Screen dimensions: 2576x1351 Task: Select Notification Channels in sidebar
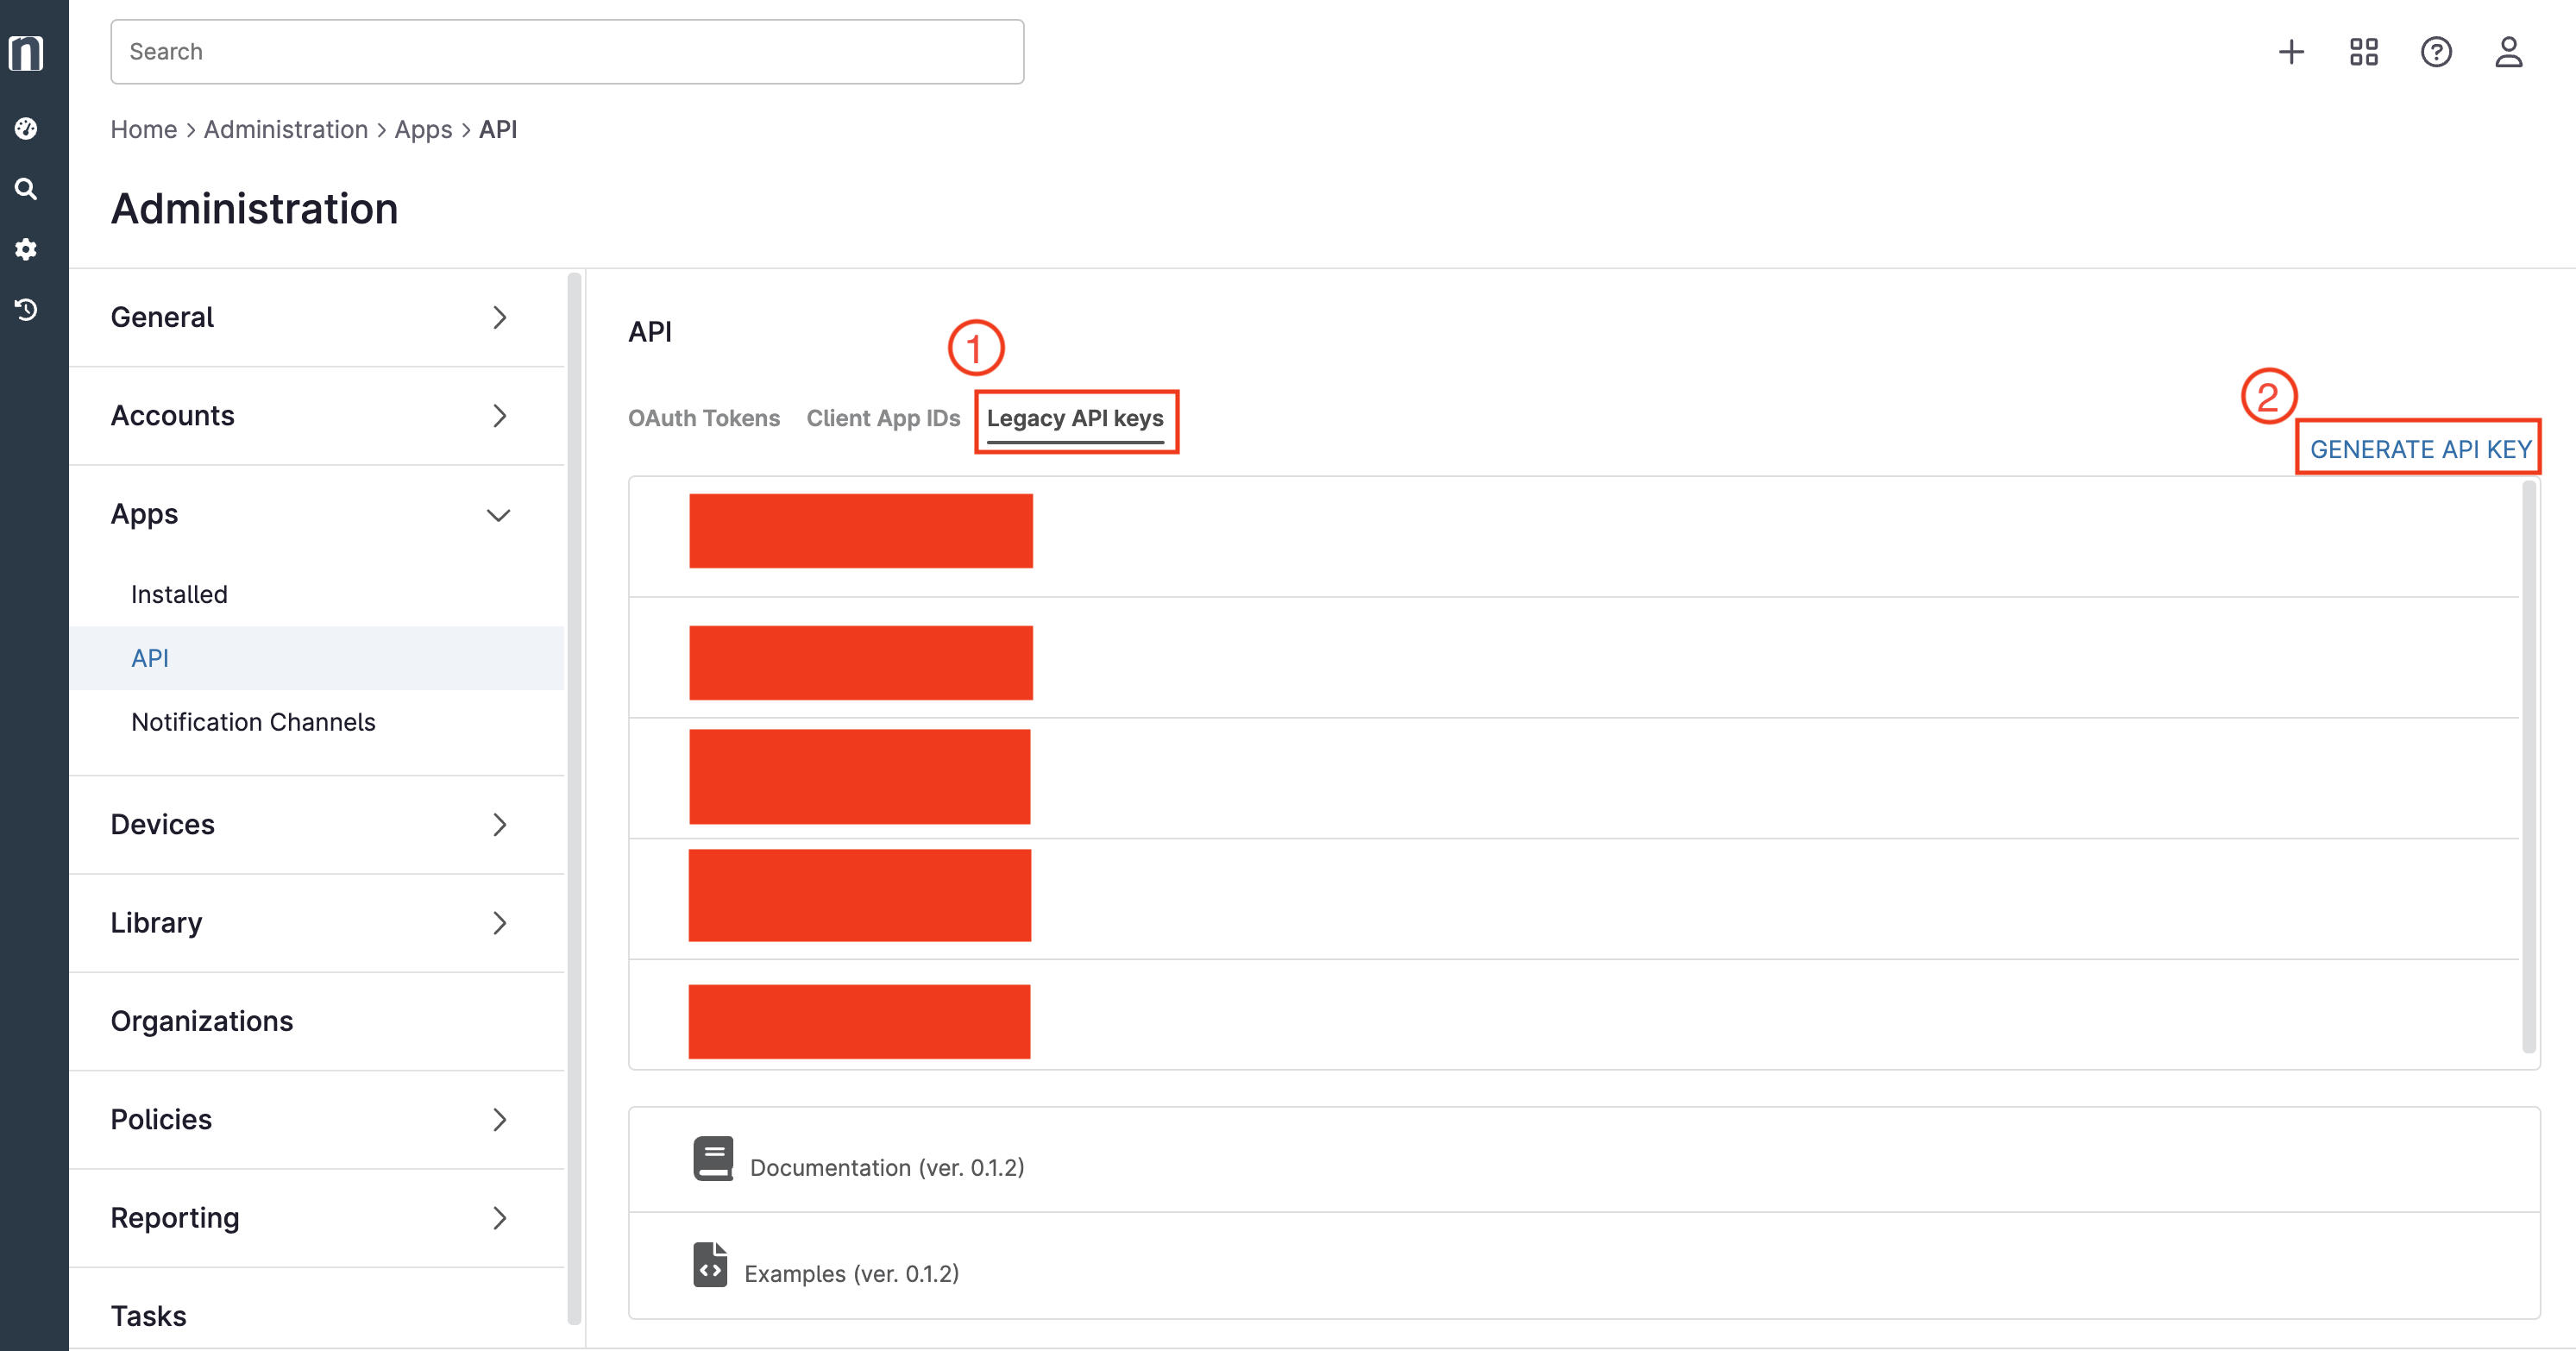pos(253,722)
